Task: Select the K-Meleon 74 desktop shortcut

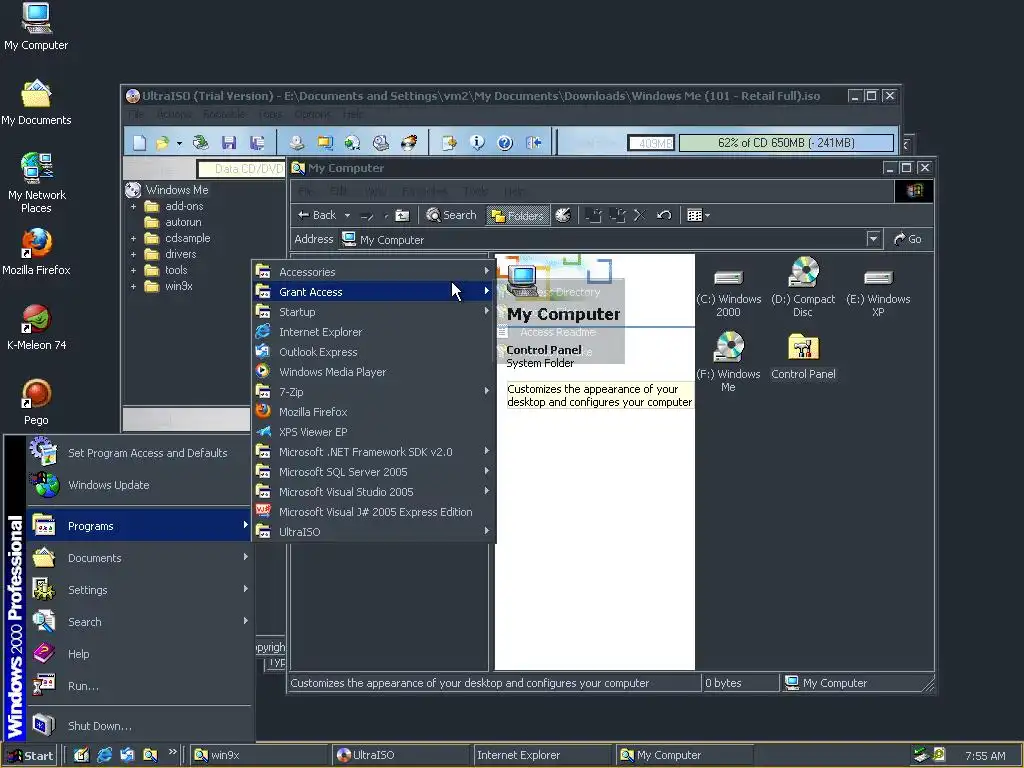Action: 36,327
